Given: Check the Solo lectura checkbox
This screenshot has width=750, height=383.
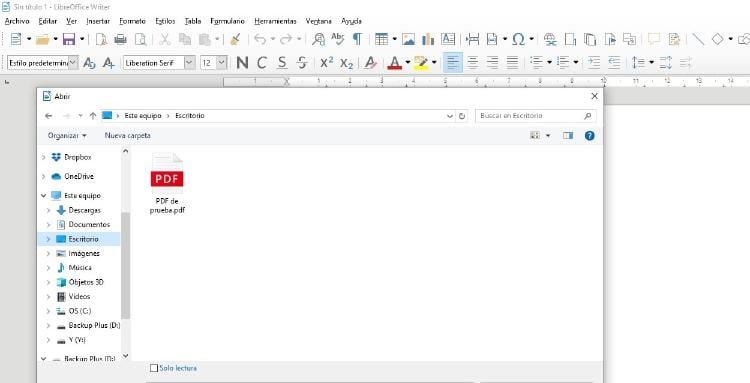Looking at the screenshot, I should (154, 368).
